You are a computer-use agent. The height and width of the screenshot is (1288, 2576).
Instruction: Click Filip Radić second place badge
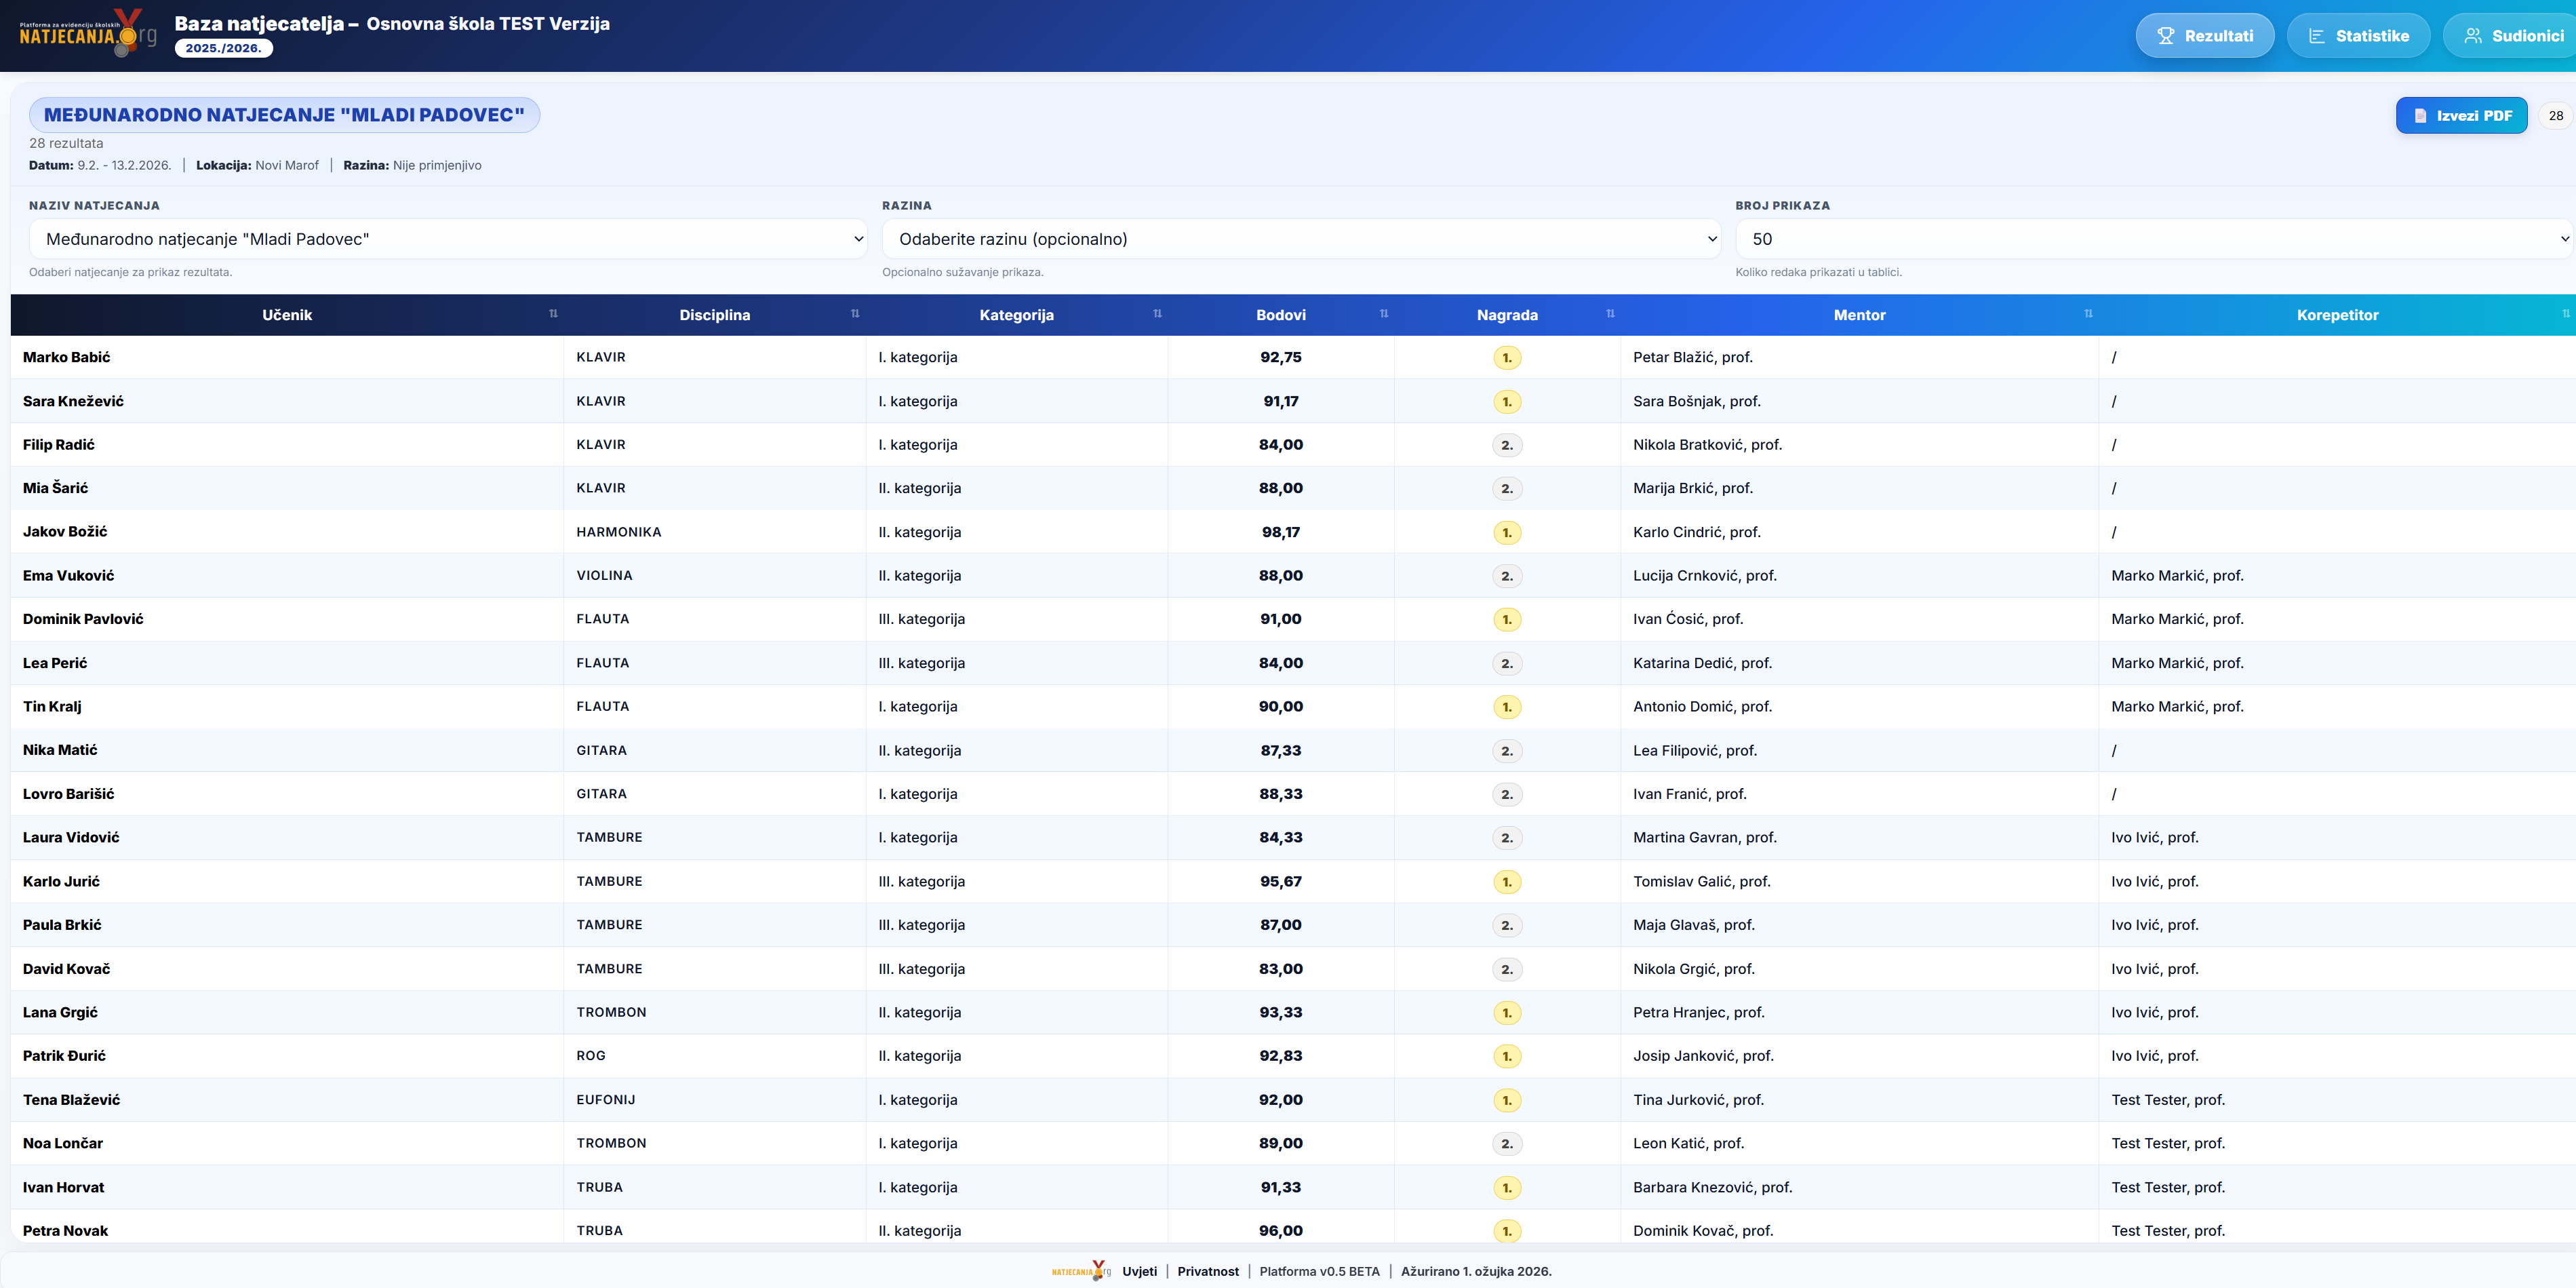[x=1507, y=445]
